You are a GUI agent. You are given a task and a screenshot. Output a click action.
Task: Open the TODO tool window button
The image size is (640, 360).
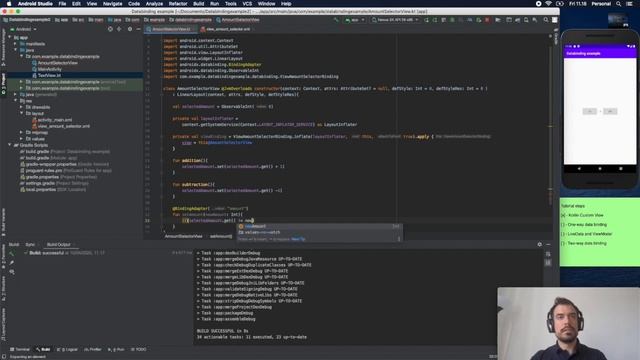point(139,349)
